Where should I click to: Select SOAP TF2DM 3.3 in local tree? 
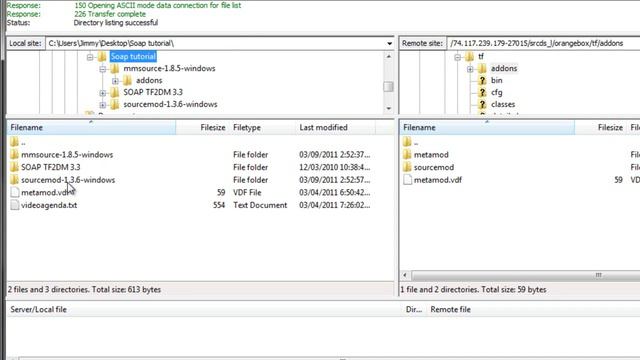153,92
